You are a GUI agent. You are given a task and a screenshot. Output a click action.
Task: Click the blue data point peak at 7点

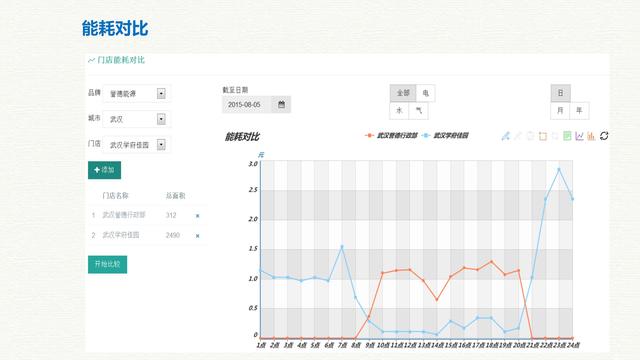(342, 247)
